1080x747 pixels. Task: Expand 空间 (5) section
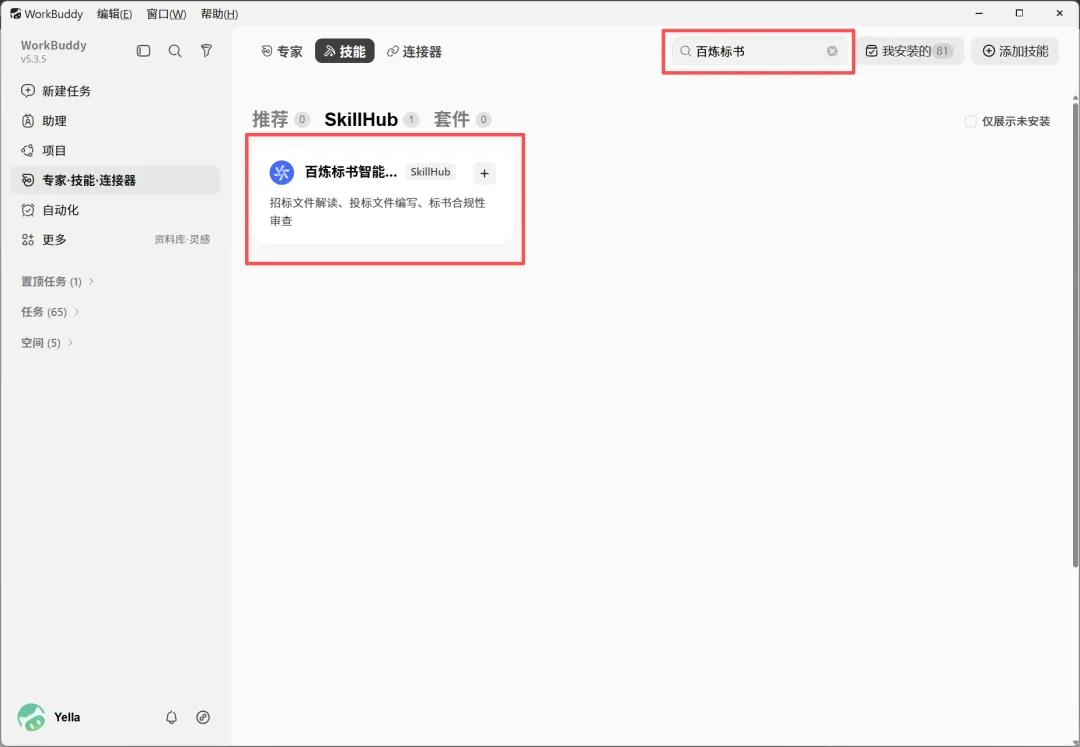click(46, 343)
